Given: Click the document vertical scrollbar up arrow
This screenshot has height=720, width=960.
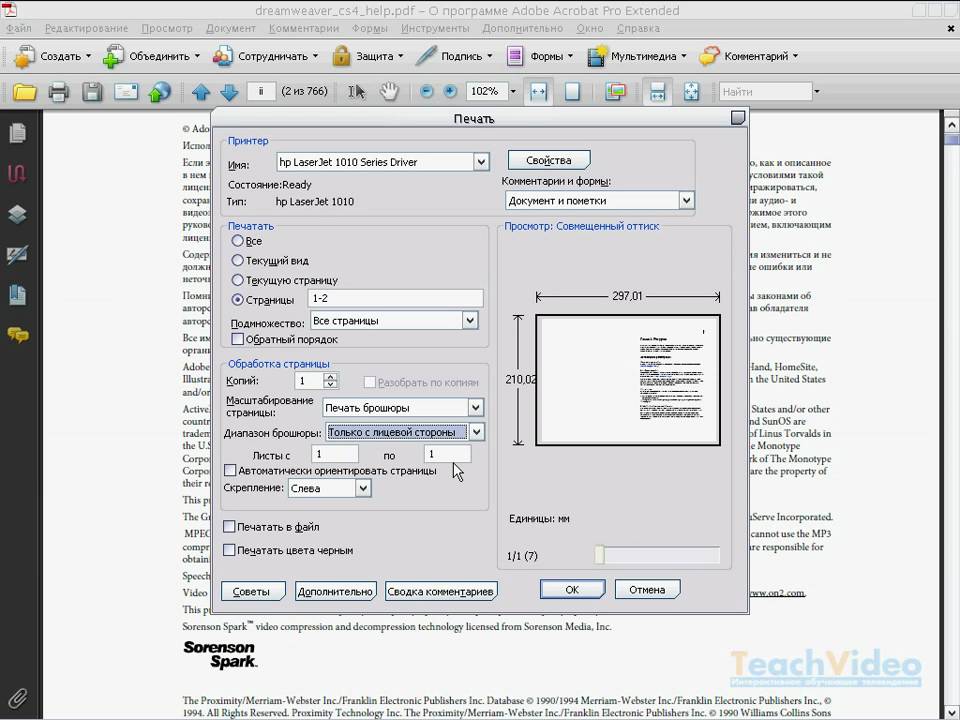Looking at the screenshot, I should pos(951,126).
